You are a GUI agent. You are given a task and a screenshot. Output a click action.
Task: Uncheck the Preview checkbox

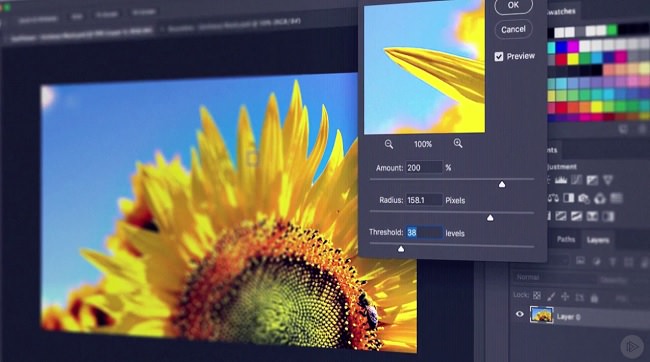point(499,56)
